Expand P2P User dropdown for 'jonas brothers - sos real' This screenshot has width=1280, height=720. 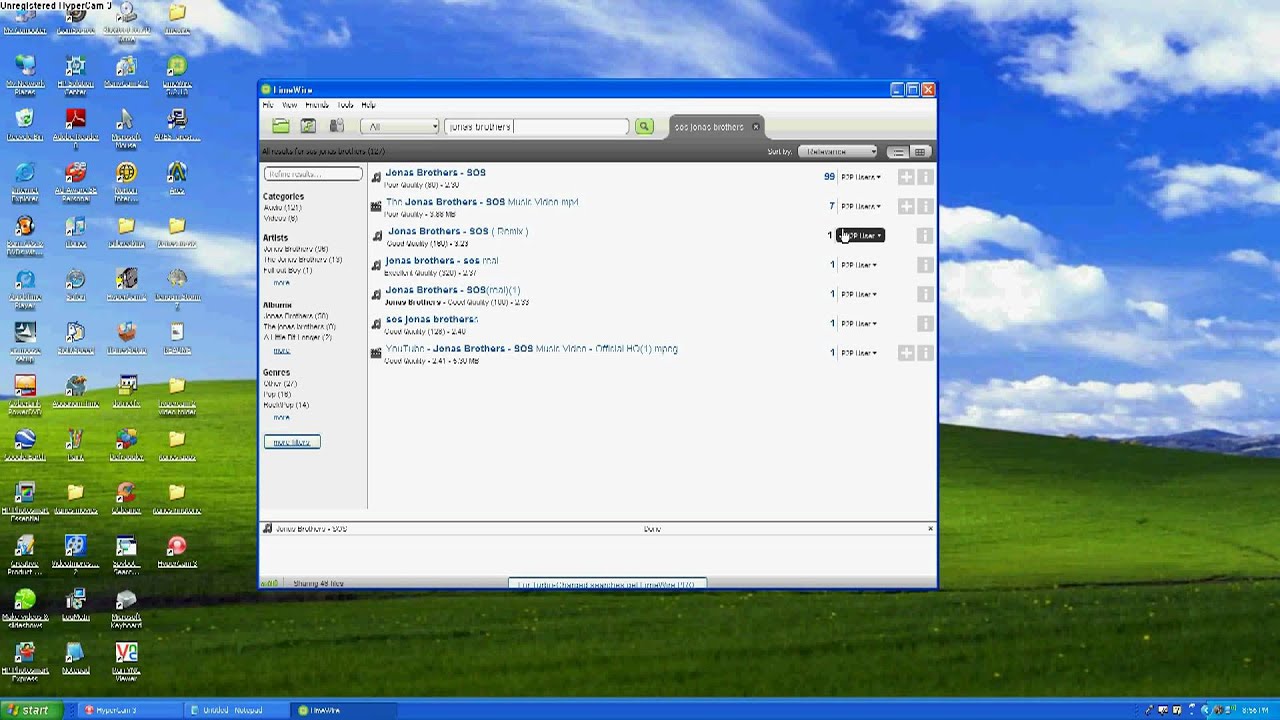point(858,265)
